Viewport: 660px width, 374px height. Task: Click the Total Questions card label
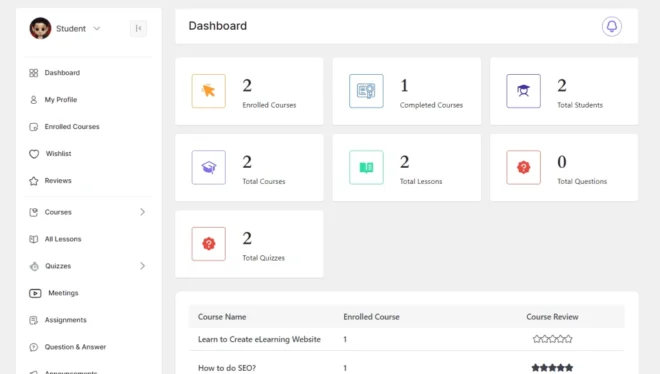click(x=582, y=181)
